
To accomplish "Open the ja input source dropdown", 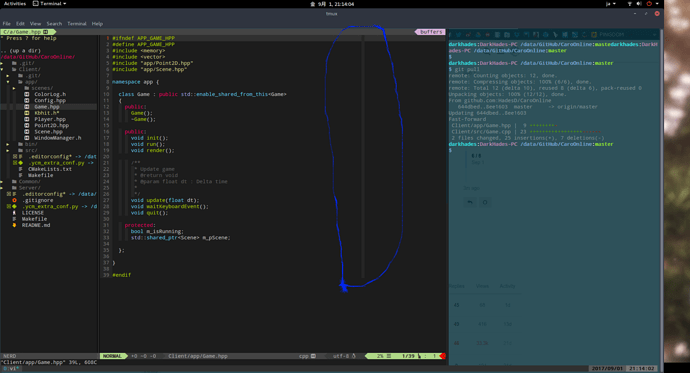I will (611, 4).
